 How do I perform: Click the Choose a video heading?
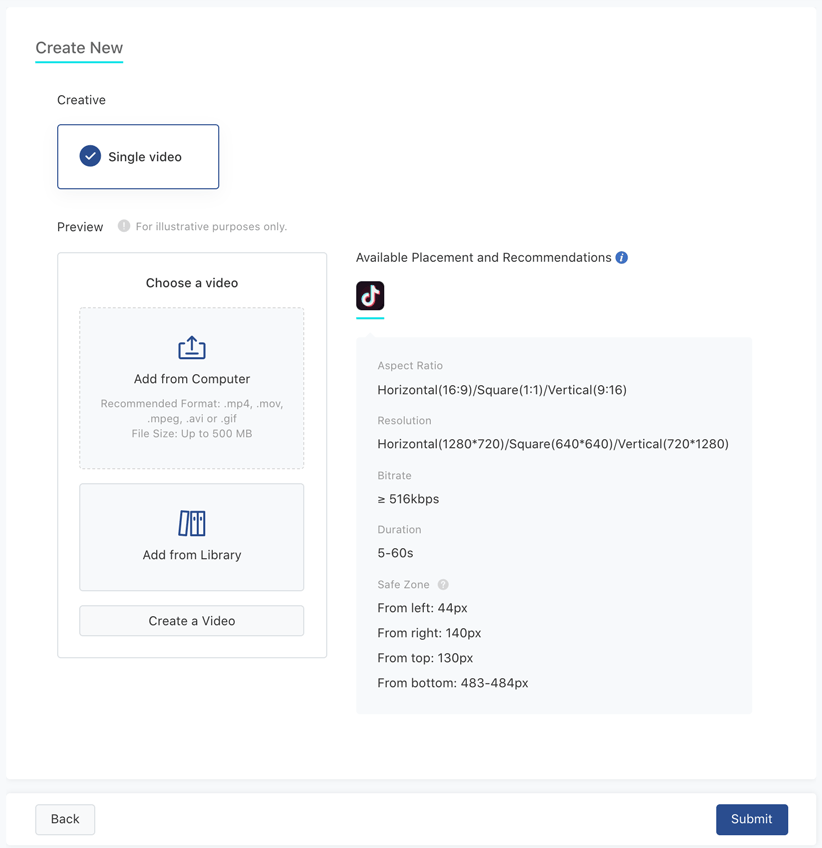coord(192,283)
